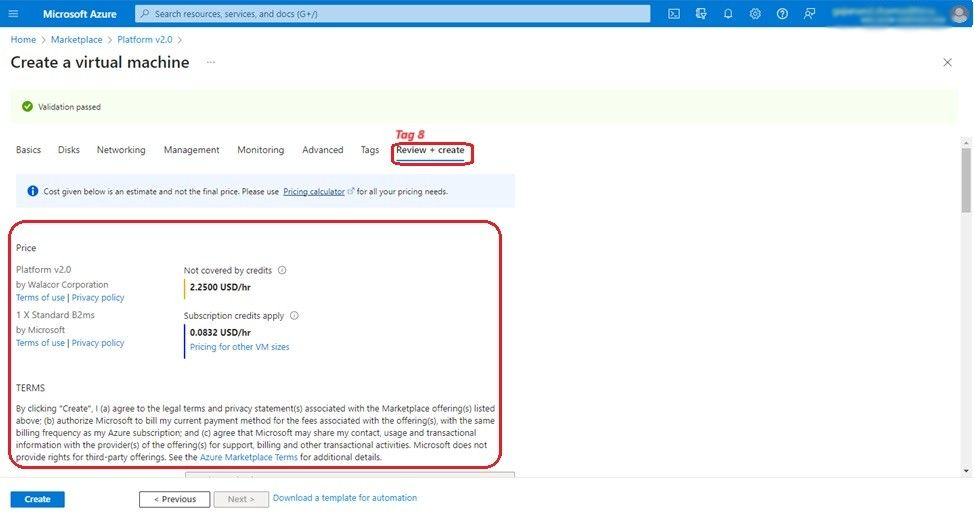Switch to the Advanced tab

click(x=322, y=150)
